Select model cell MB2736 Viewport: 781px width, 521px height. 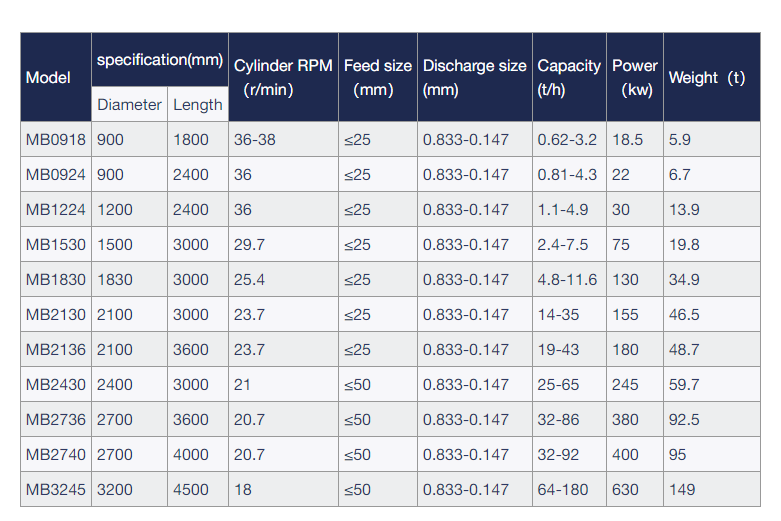pyautogui.click(x=56, y=419)
